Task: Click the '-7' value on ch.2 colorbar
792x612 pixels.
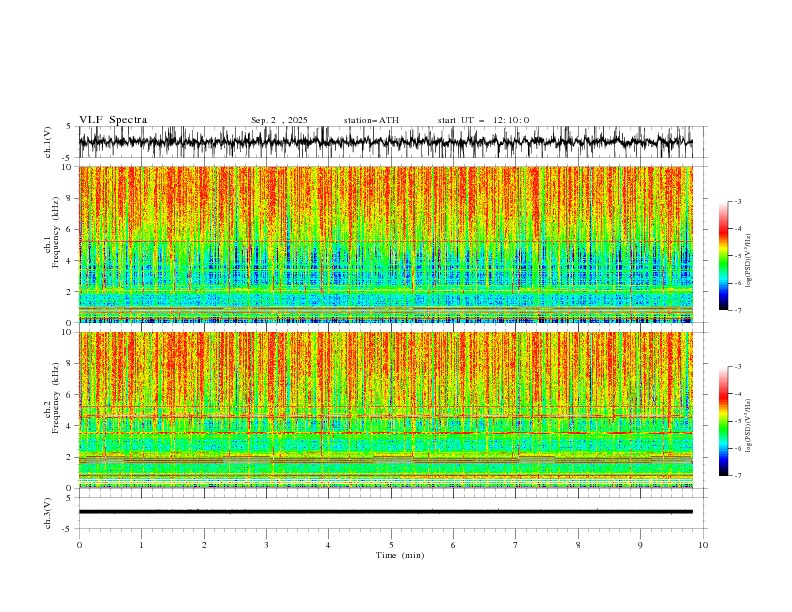Action: tap(737, 475)
